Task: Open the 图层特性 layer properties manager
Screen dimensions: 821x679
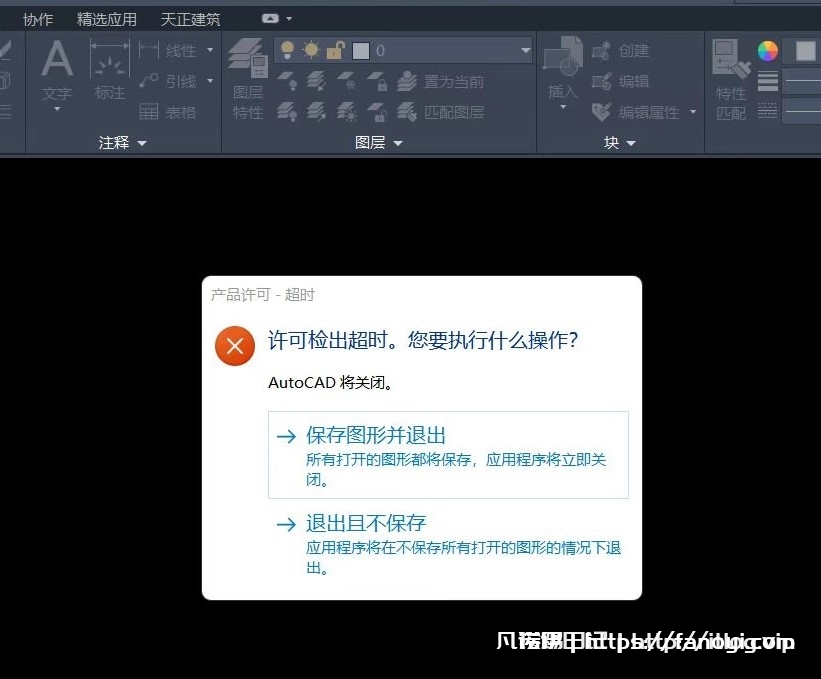Action: tap(248, 79)
